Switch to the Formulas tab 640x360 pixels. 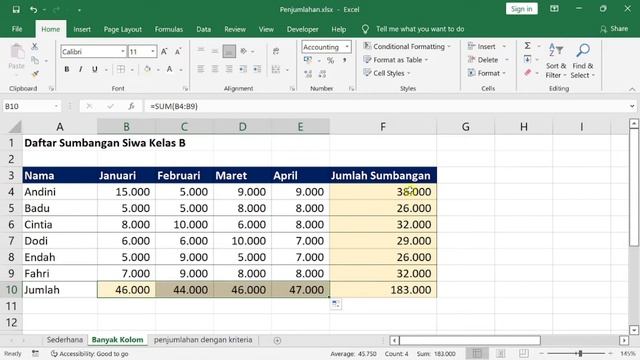point(169,29)
